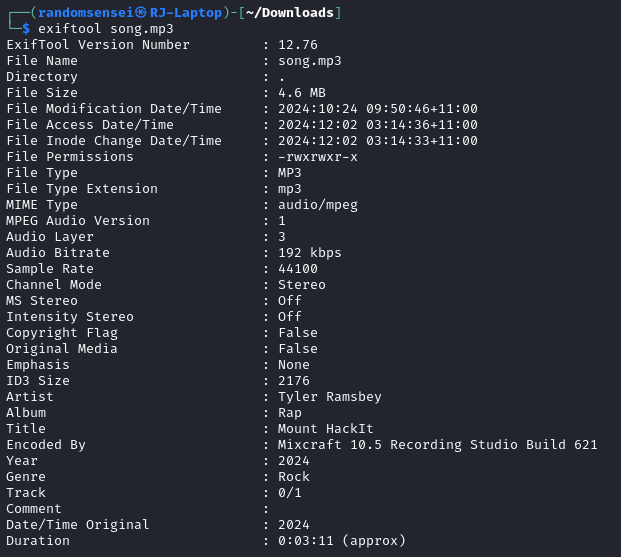The height and width of the screenshot is (557, 621).
Task: Click the MIME Type value audio/mpeg
Action: coord(318,205)
